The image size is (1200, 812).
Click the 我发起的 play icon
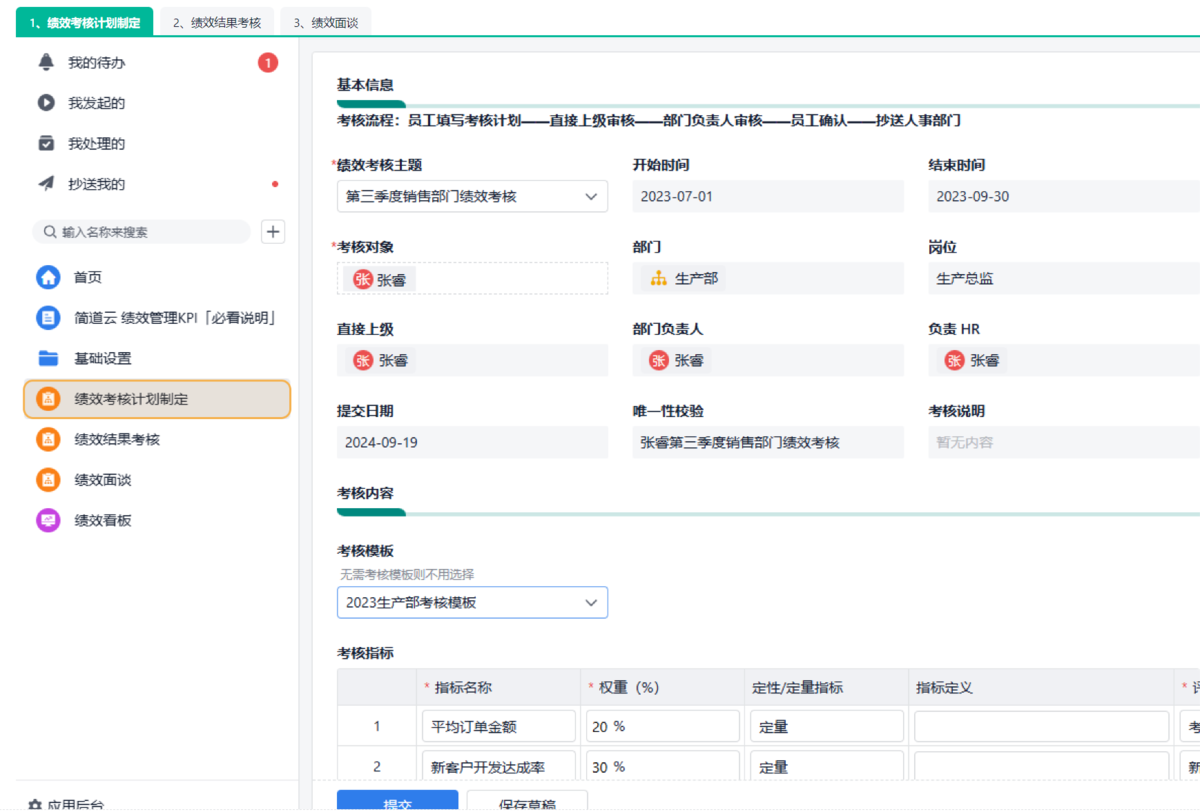click(x=46, y=103)
